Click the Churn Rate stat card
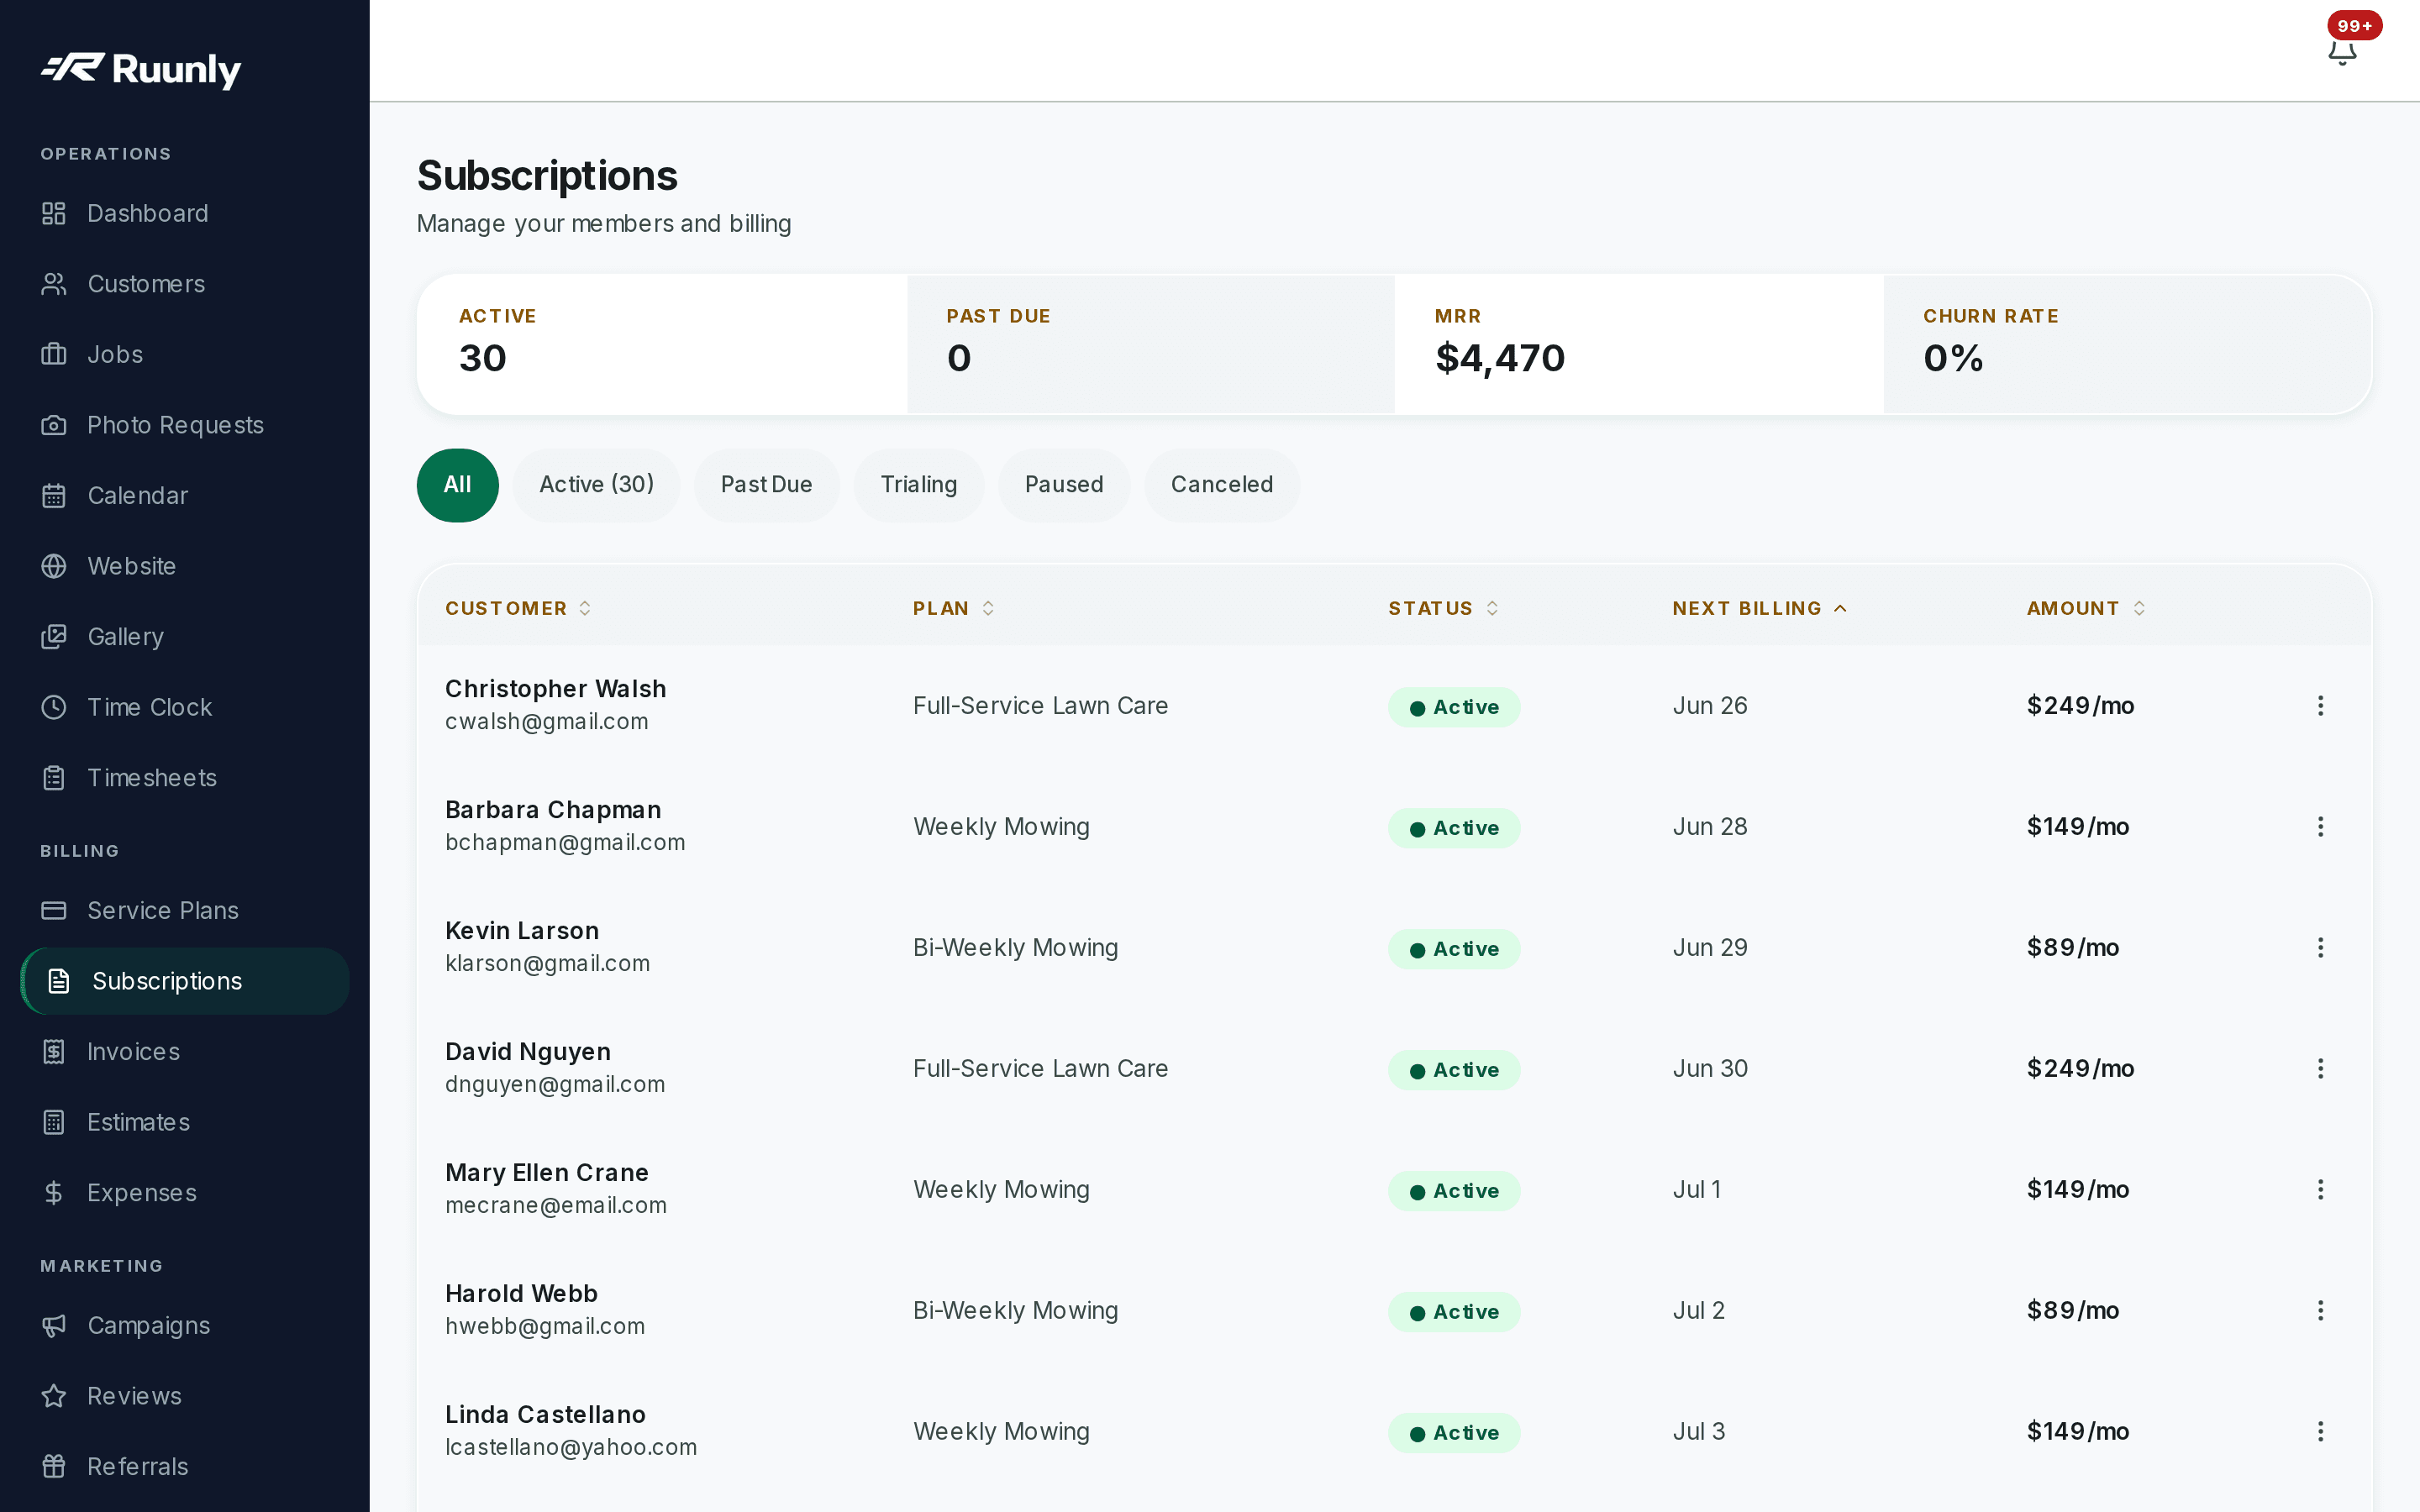Viewport: 2420px width, 1512px height. [2127, 344]
